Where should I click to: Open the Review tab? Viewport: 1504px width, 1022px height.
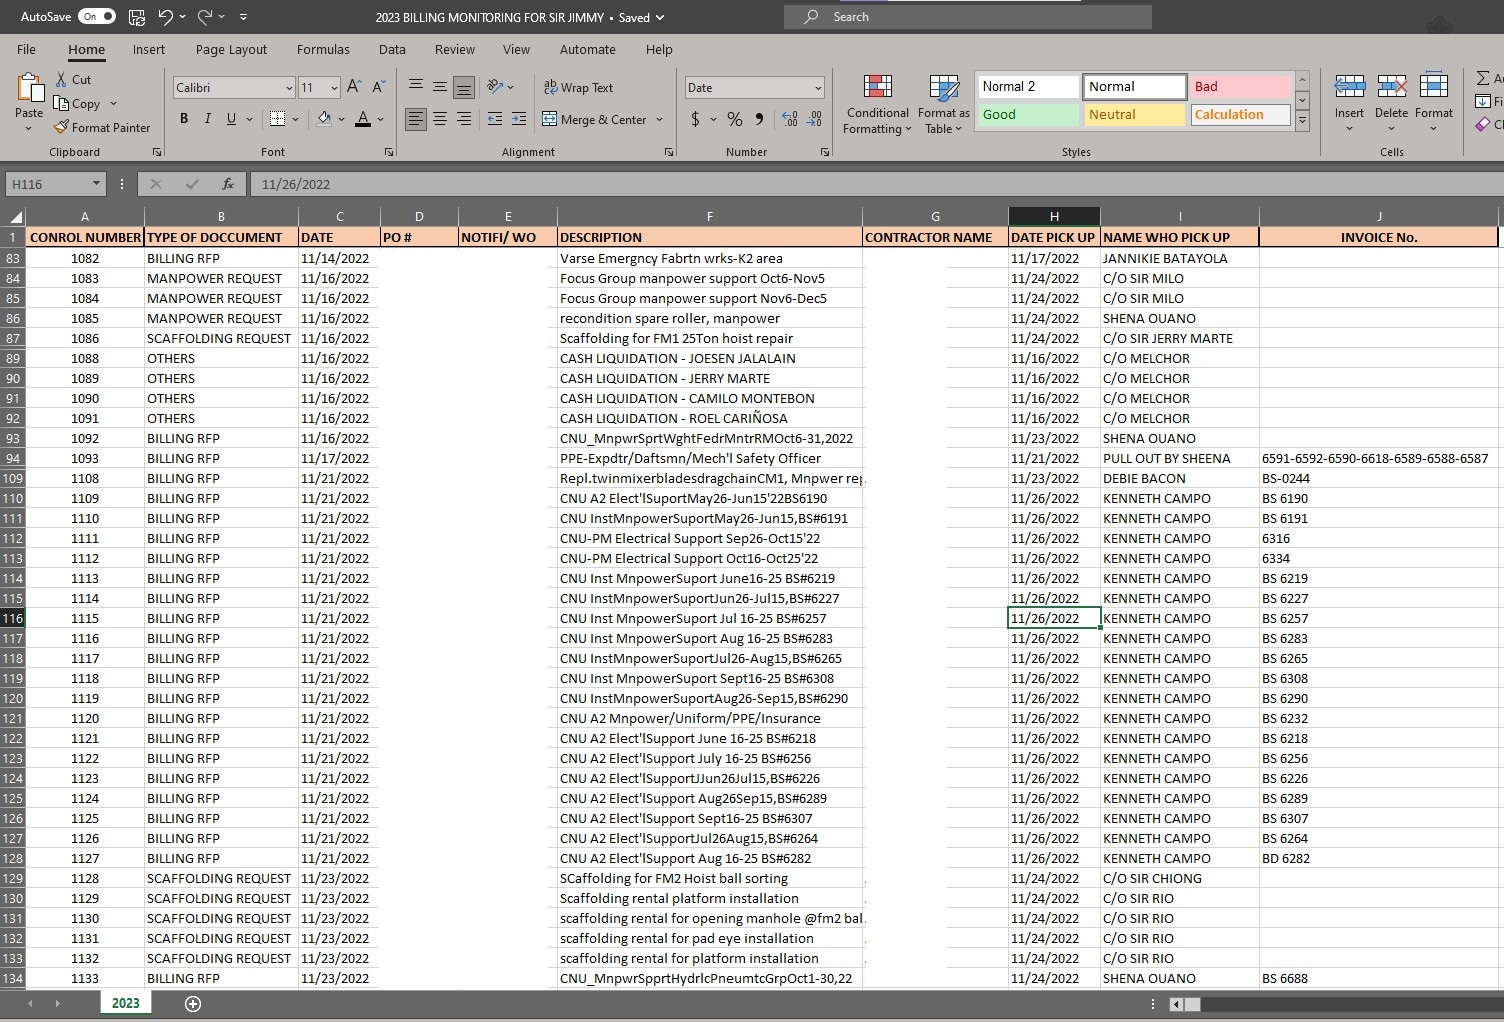click(455, 49)
